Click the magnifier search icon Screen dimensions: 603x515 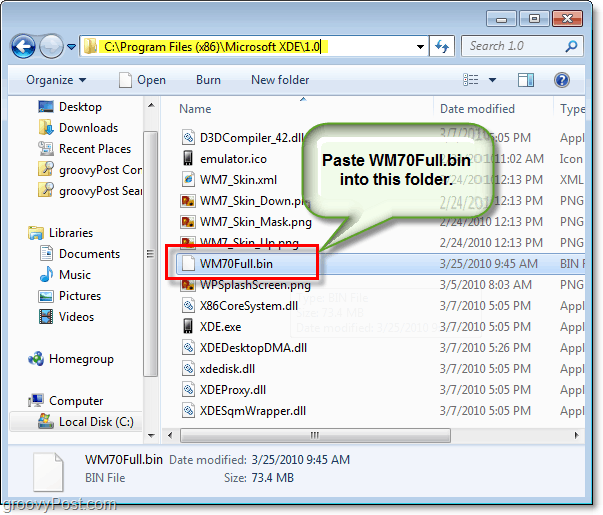pos(571,47)
